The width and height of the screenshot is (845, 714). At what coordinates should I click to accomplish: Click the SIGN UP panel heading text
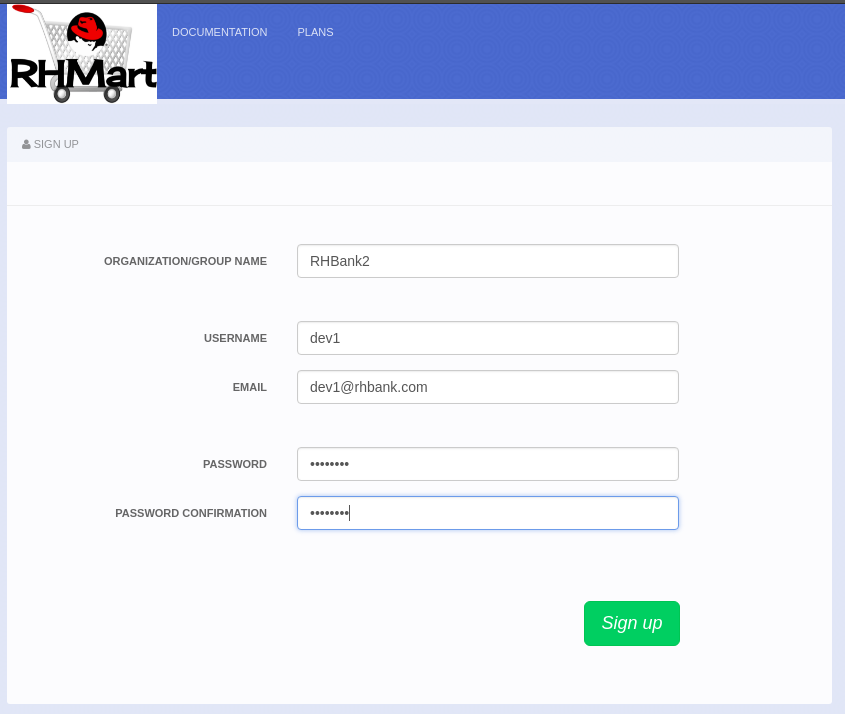coord(56,144)
